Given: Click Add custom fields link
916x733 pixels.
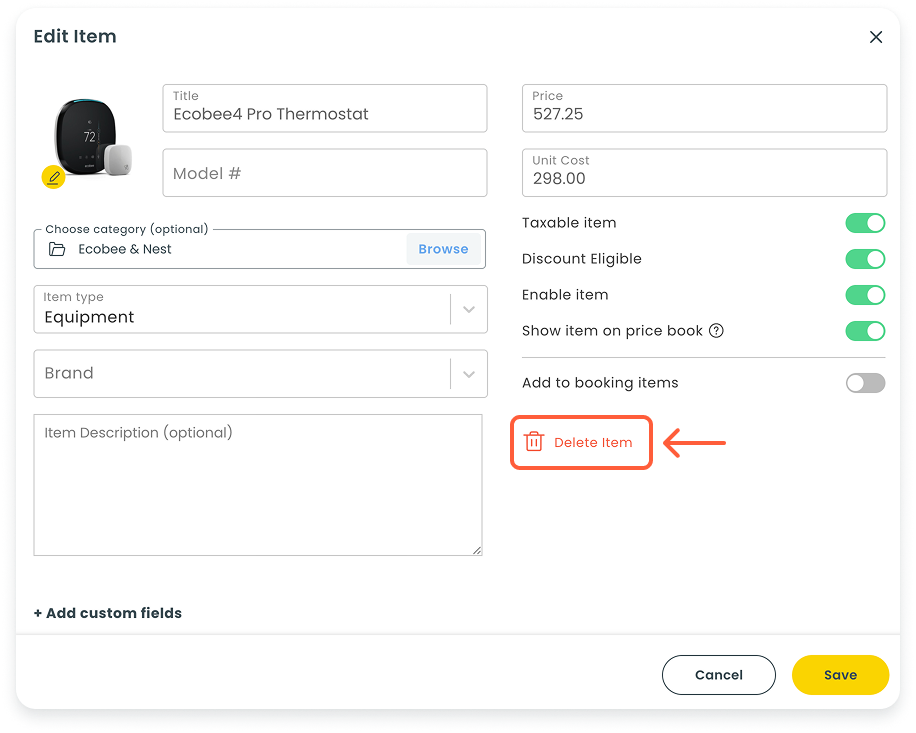Looking at the screenshot, I should coord(108,613).
